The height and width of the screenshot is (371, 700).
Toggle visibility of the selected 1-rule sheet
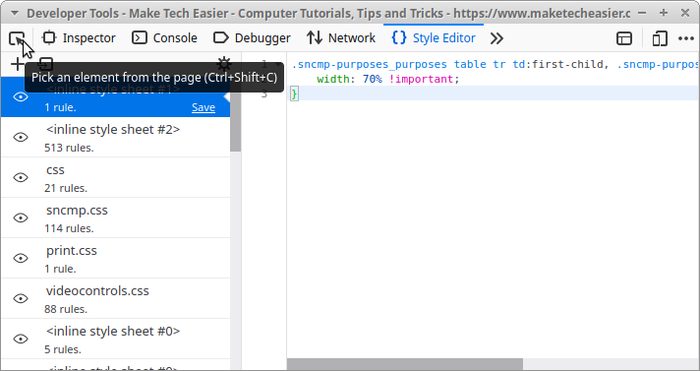(x=21, y=97)
